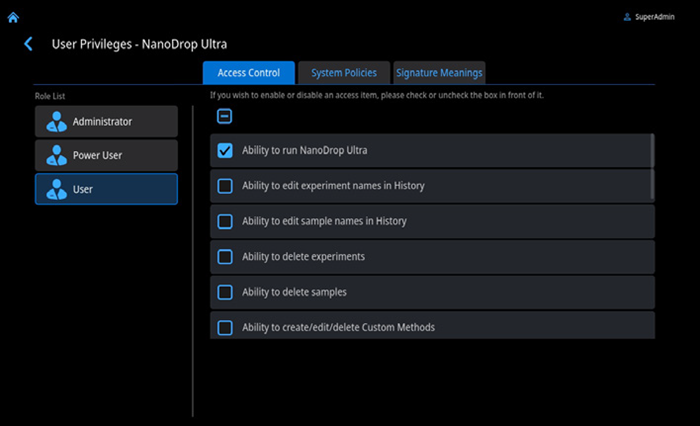Open the System Policies tab
This screenshot has width=700, height=426.
click(x=344, y=73)
